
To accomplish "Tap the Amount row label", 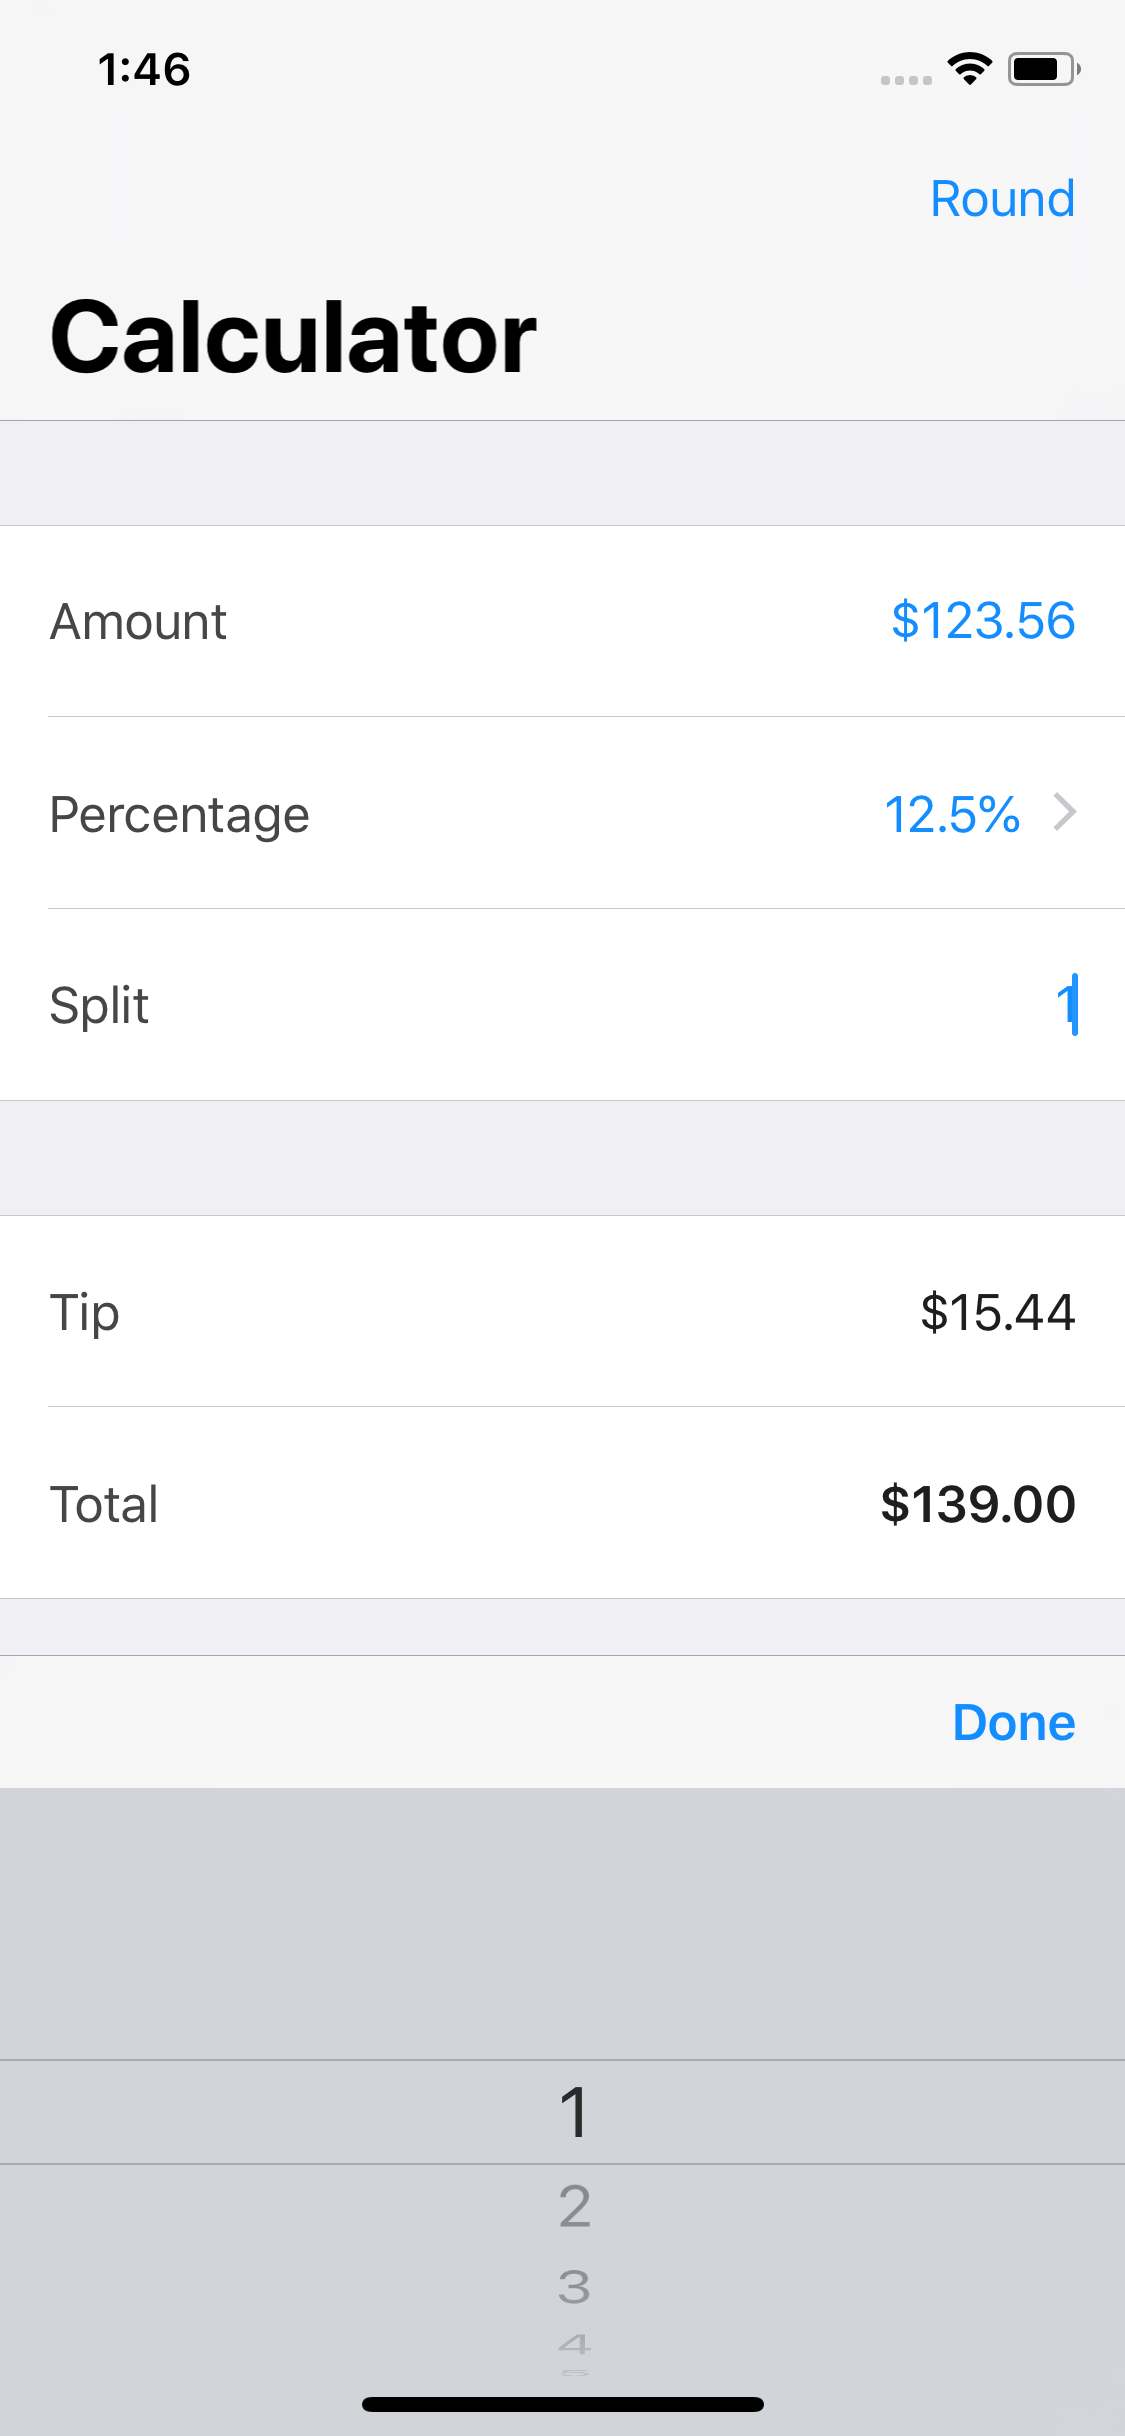I will coord(138,622).
